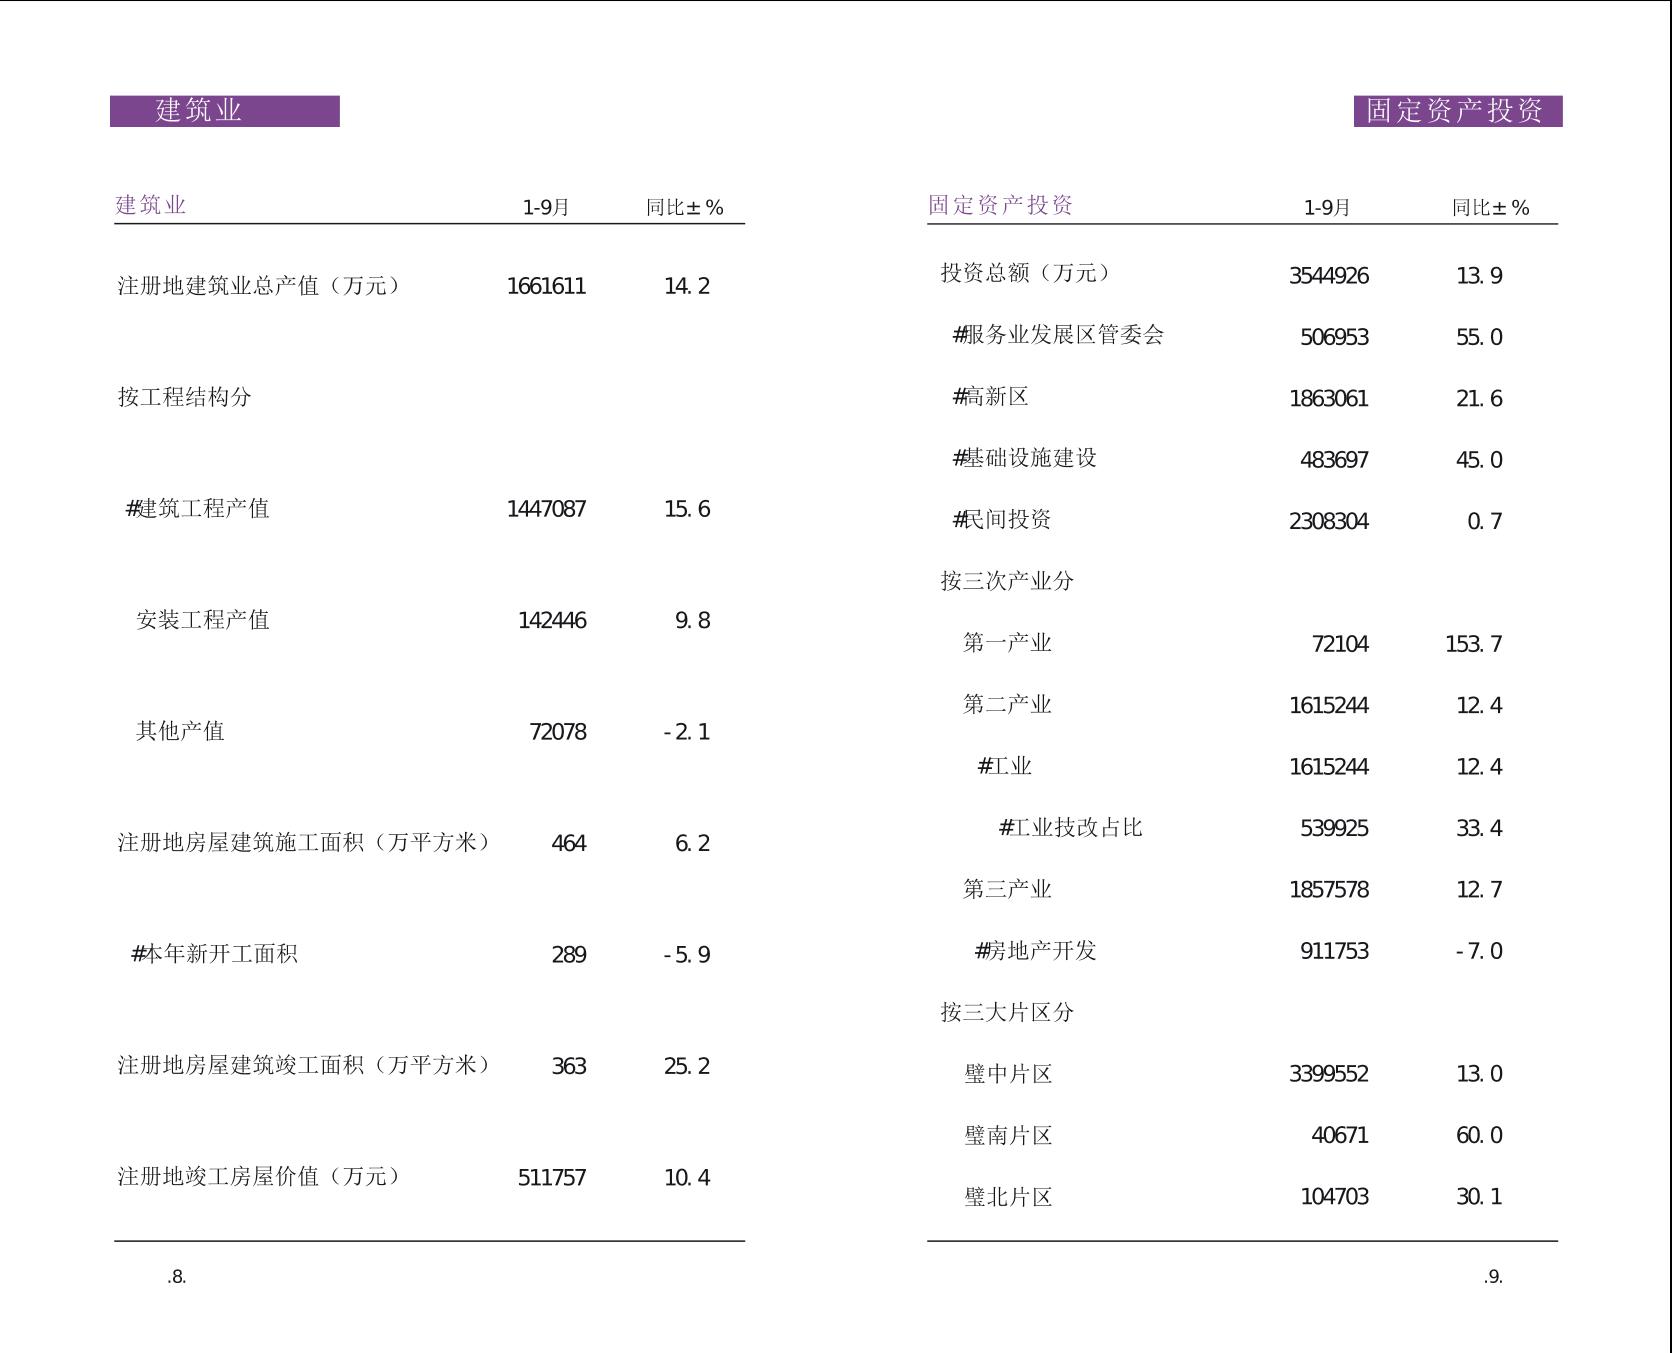
Task: Click 按三次产业分 heading
Action: pyautogui.click(x=1007, y=581)
